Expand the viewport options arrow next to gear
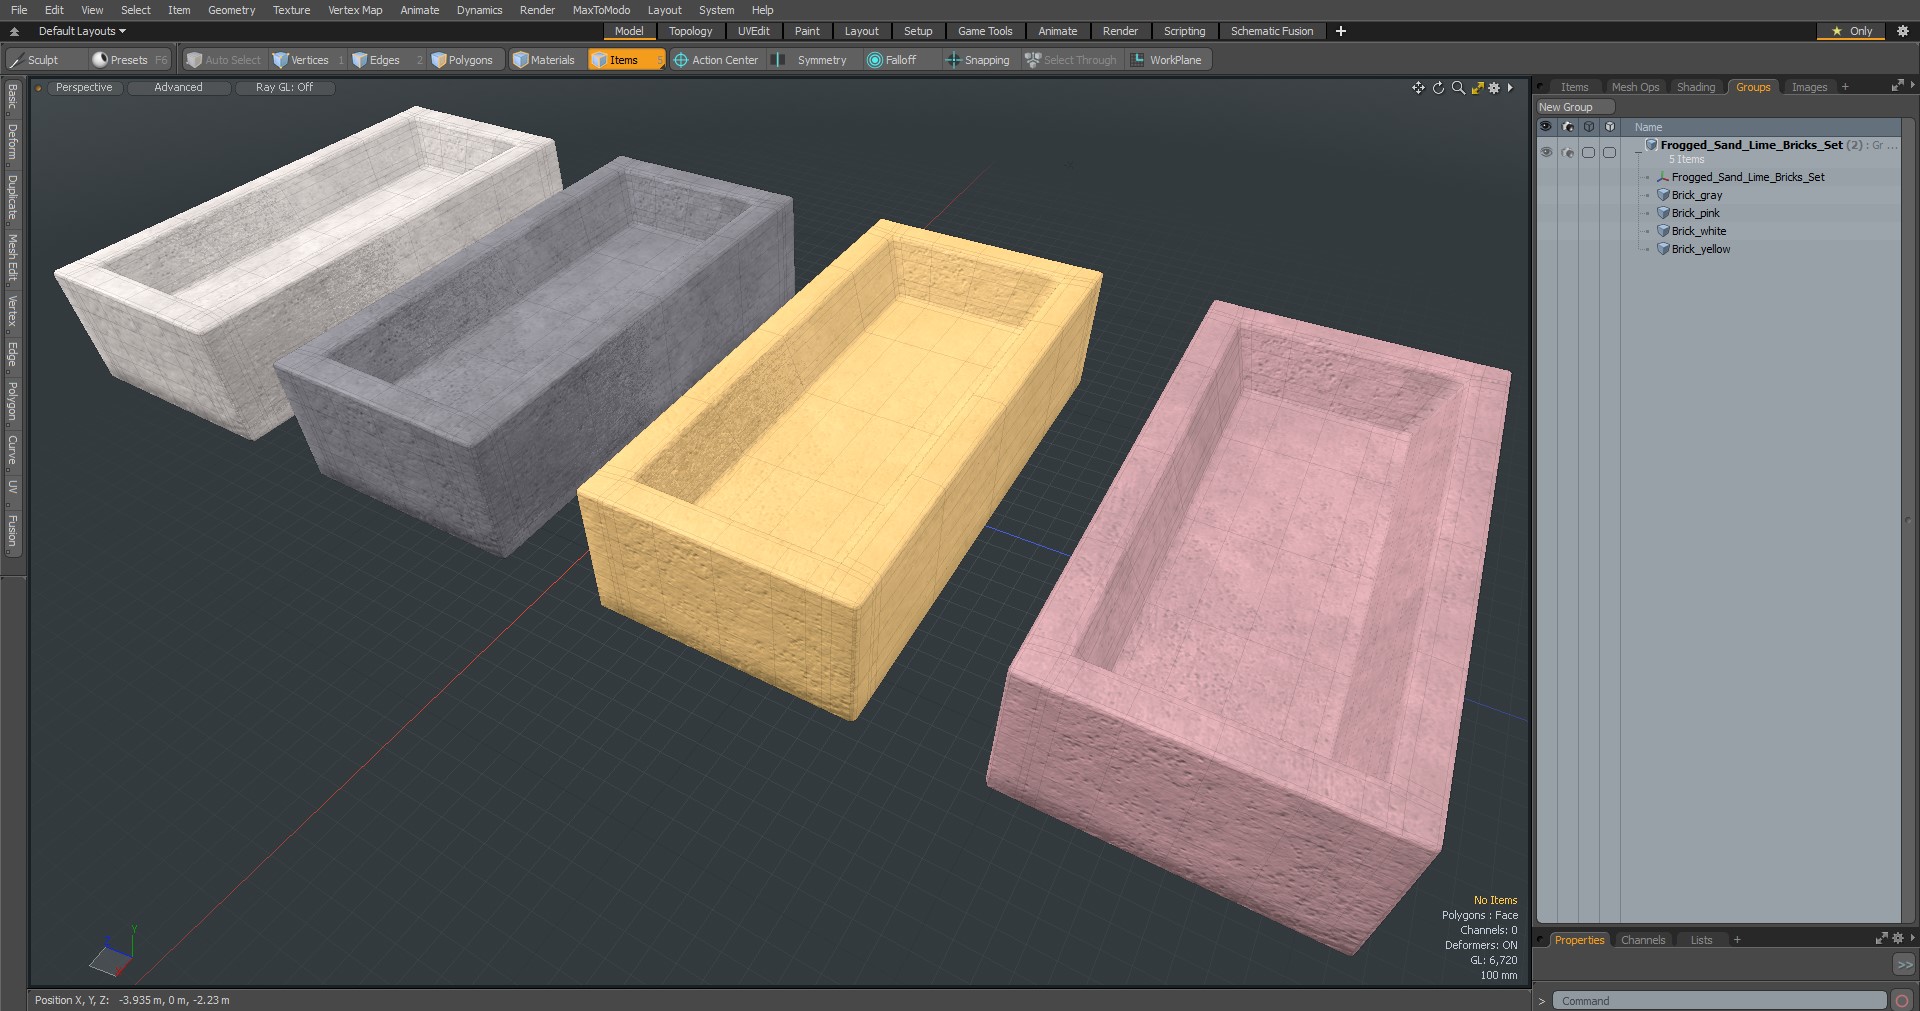 click(x=1510, y=88)
